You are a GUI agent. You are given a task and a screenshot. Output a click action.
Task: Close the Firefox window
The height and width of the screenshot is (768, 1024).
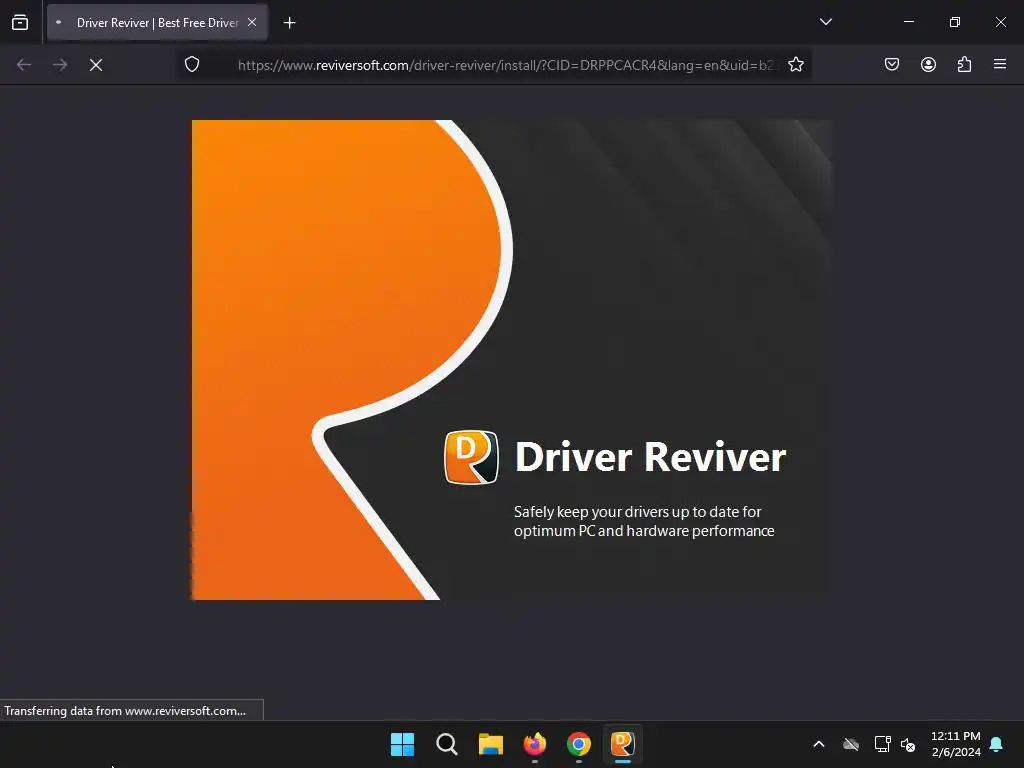(x=1000, y=22)
